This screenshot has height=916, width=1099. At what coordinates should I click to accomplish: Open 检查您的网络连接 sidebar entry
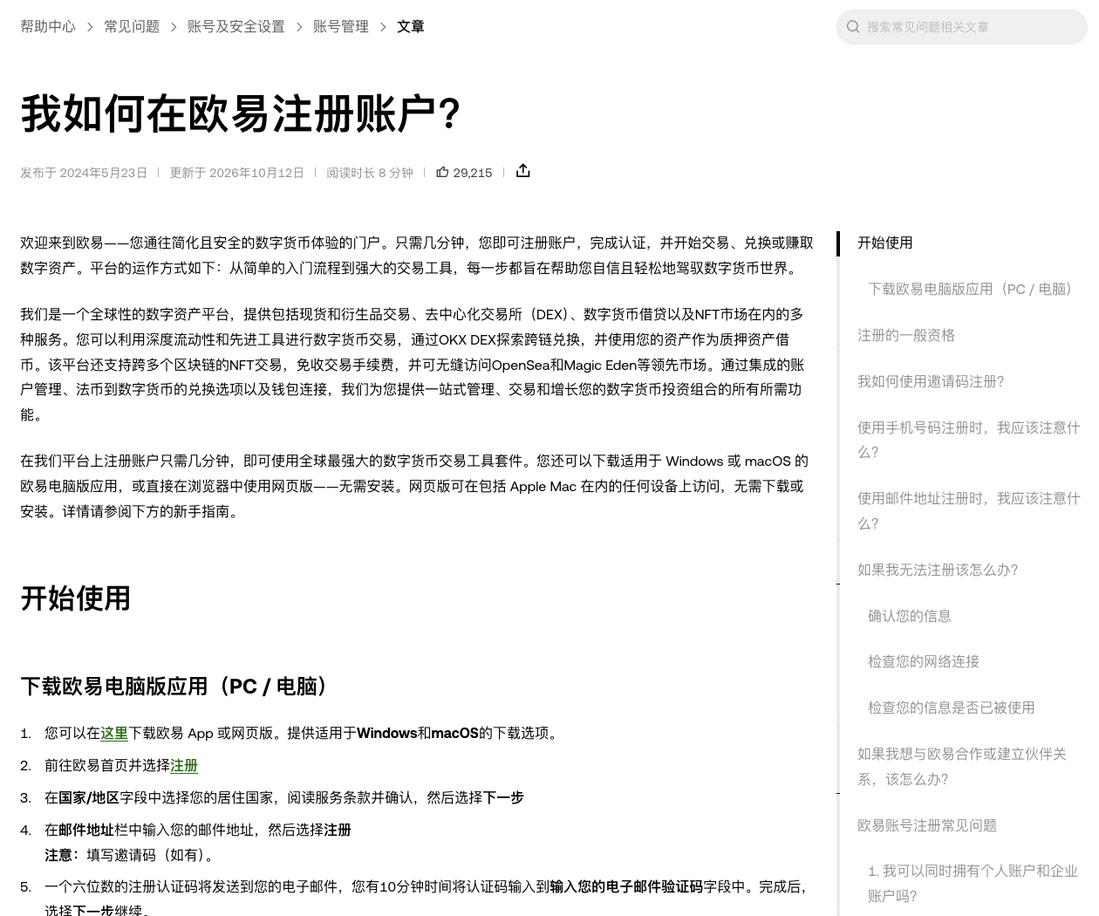[924, 662]
